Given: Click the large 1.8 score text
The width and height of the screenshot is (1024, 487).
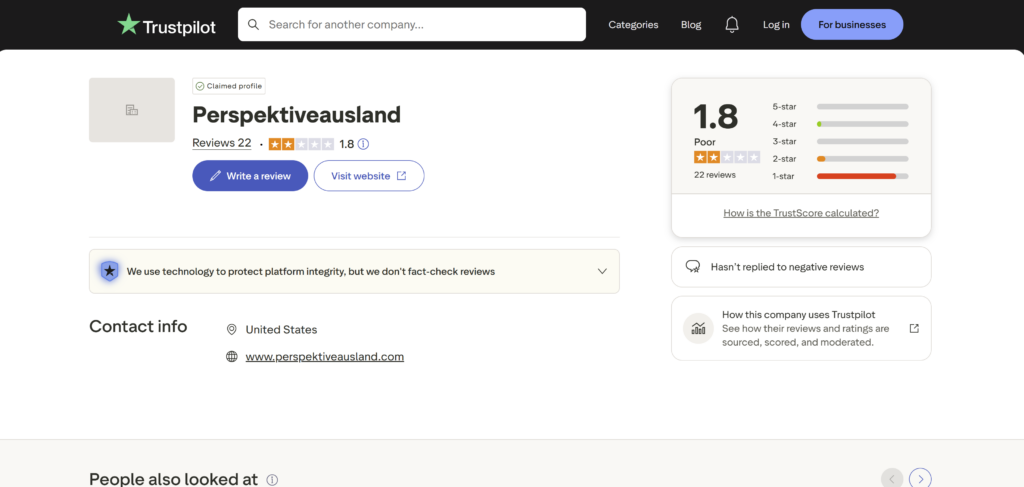Looking at the screenshot, I should click(716, 117).
